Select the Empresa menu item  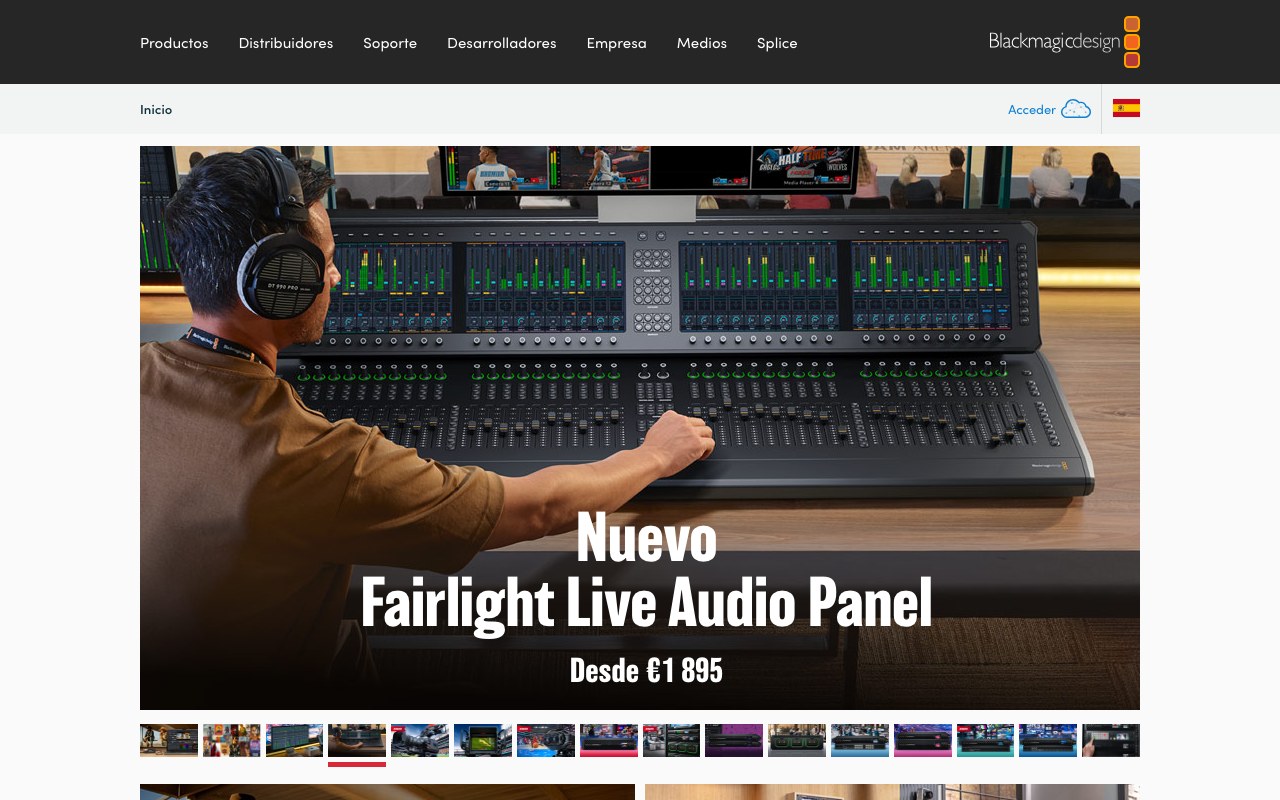(616, 43)
